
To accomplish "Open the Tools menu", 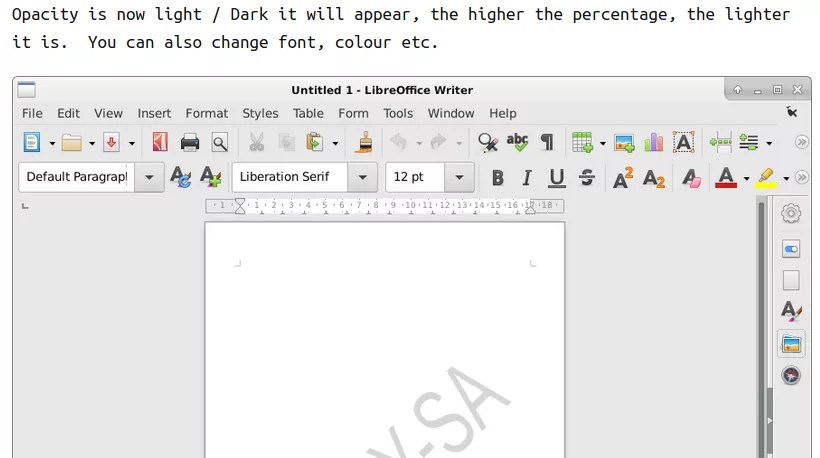I will pos(398,113).
